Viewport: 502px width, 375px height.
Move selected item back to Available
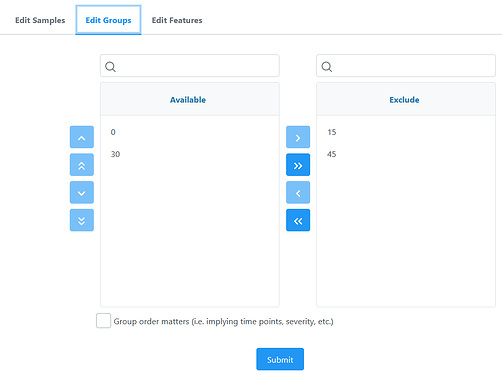tap(298, 192)
